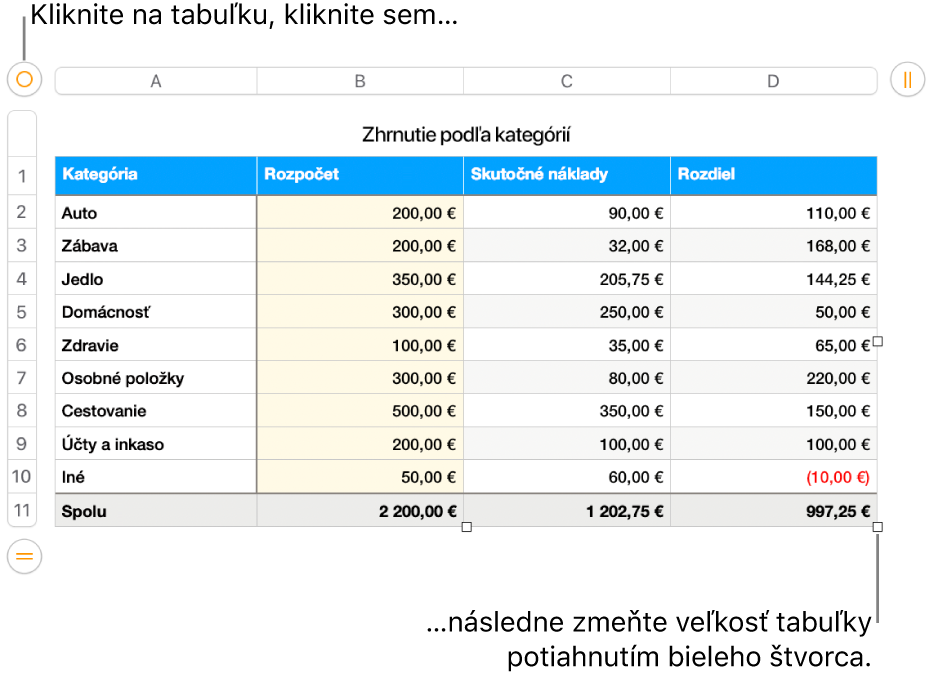Click the round table select handle
931x684 pixels.
click(24, 79)
